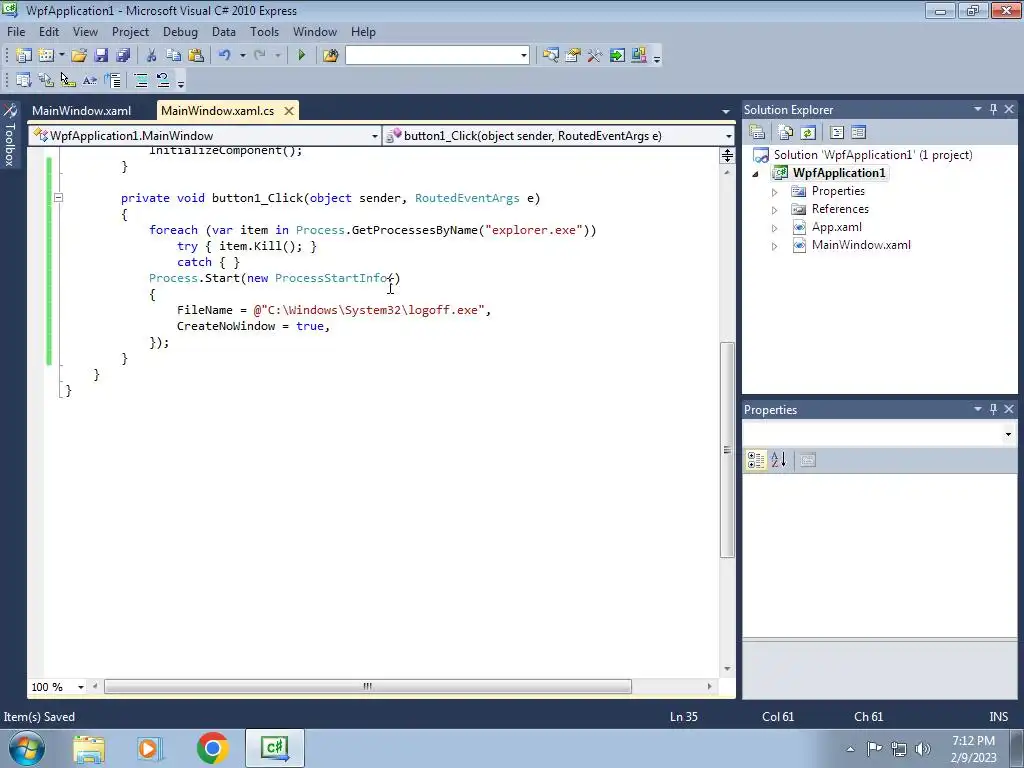The image size is (1024, 768).
Task: Switch to the MainWindow.xaml tab
Action: coord(82,110)
